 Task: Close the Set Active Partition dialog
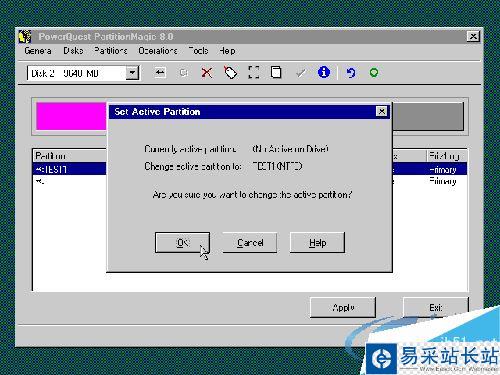(x=382, y=111)
